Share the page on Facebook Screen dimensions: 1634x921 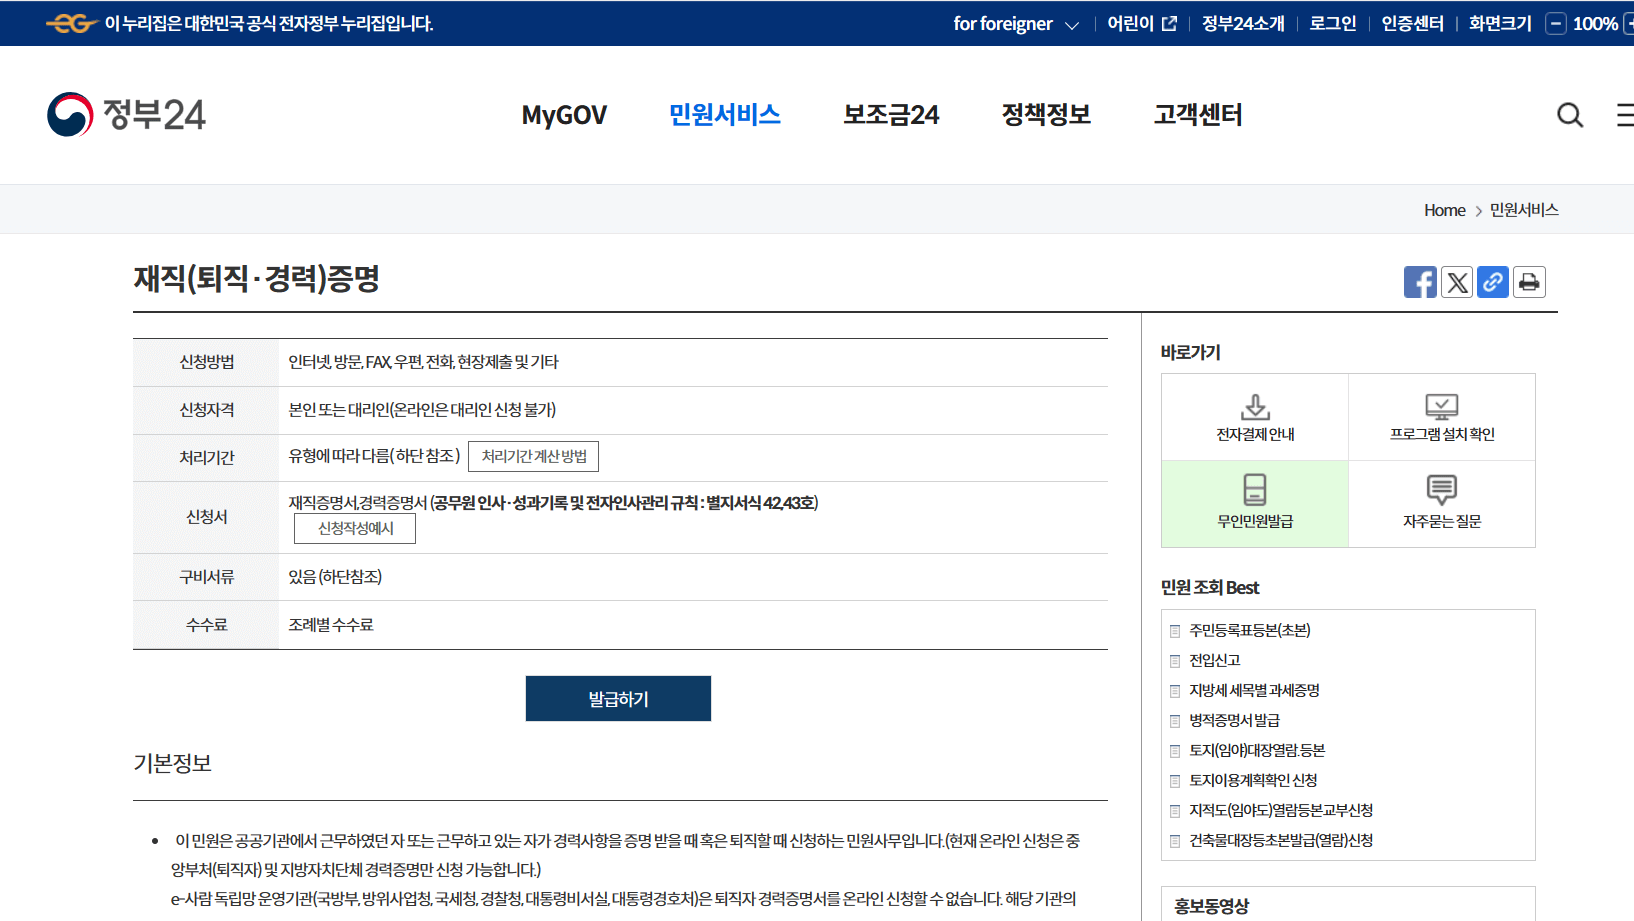1420,281
